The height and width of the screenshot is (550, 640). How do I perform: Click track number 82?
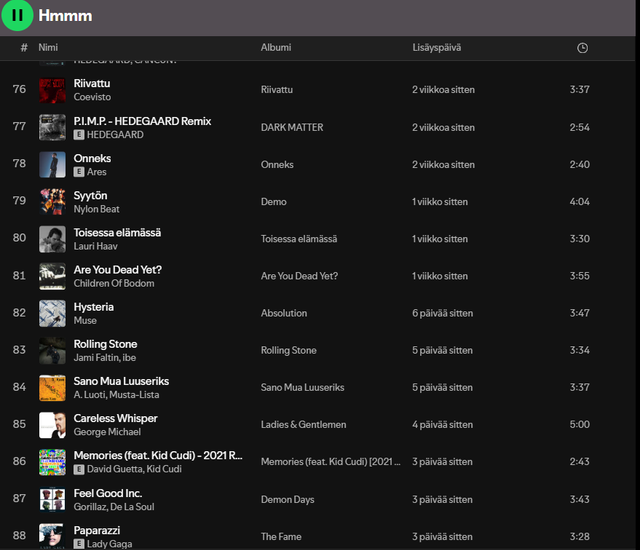click(x=19, y=313)
